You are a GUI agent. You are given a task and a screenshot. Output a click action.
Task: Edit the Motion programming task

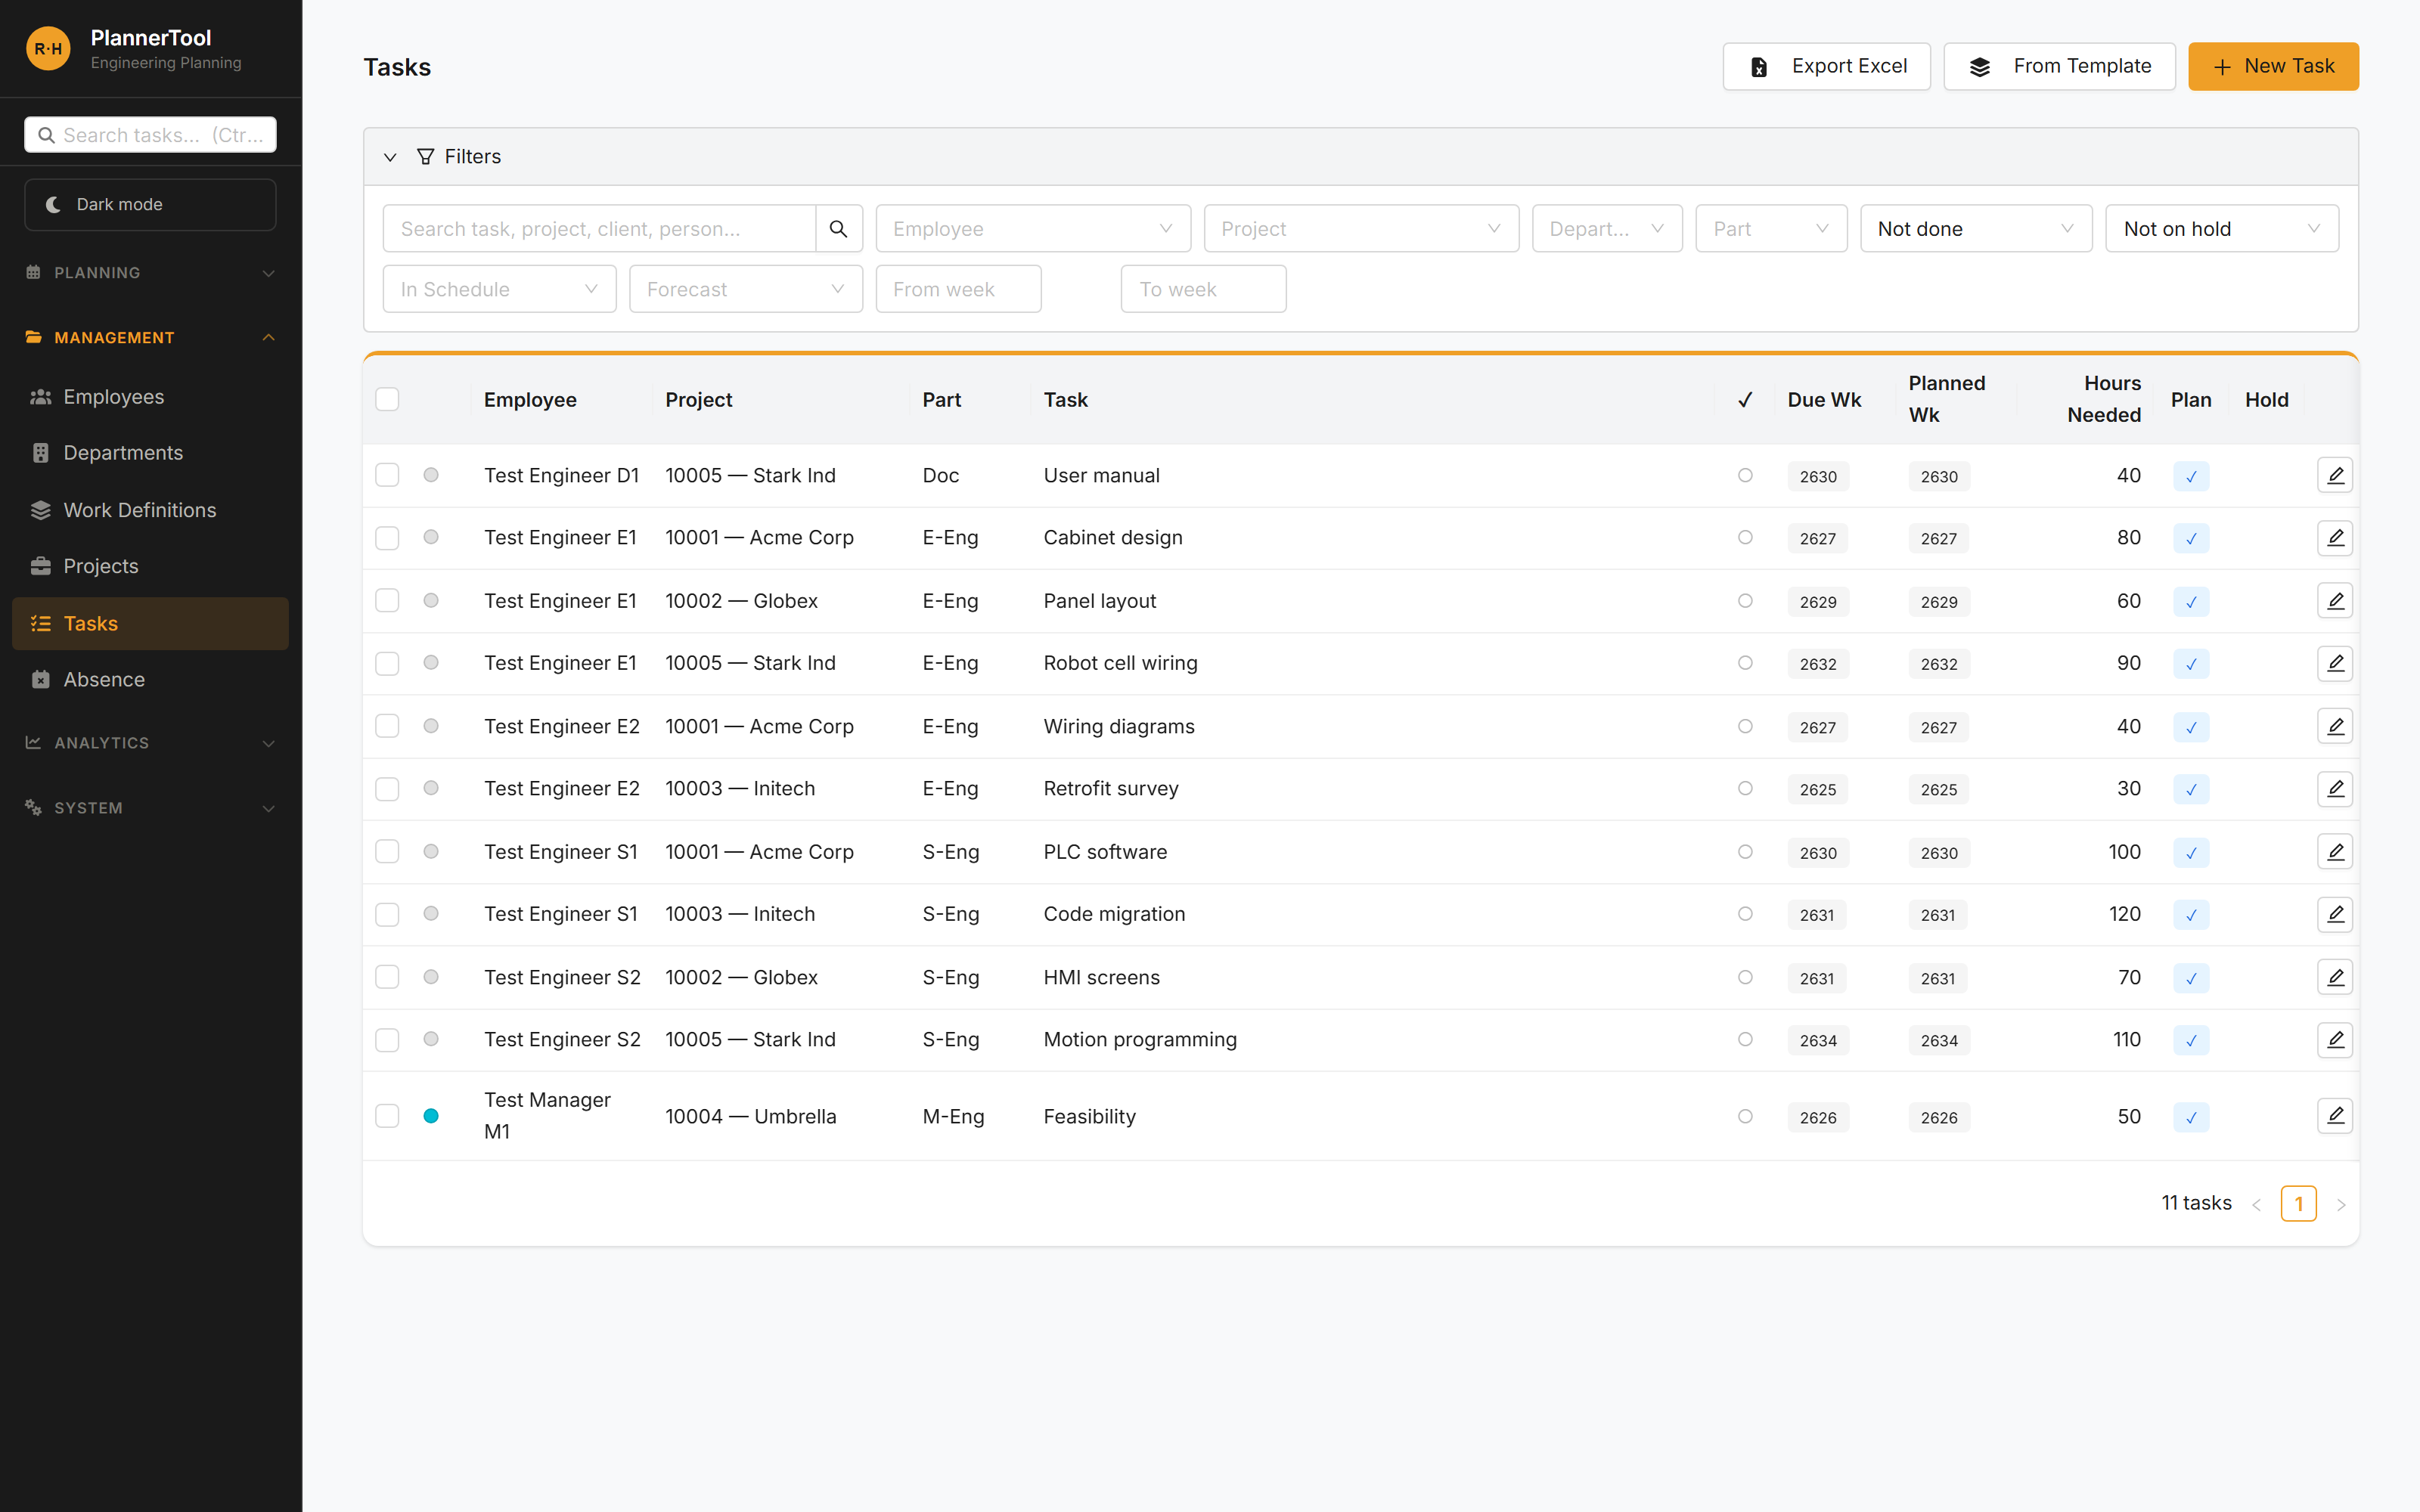tap(2334, 1040)
